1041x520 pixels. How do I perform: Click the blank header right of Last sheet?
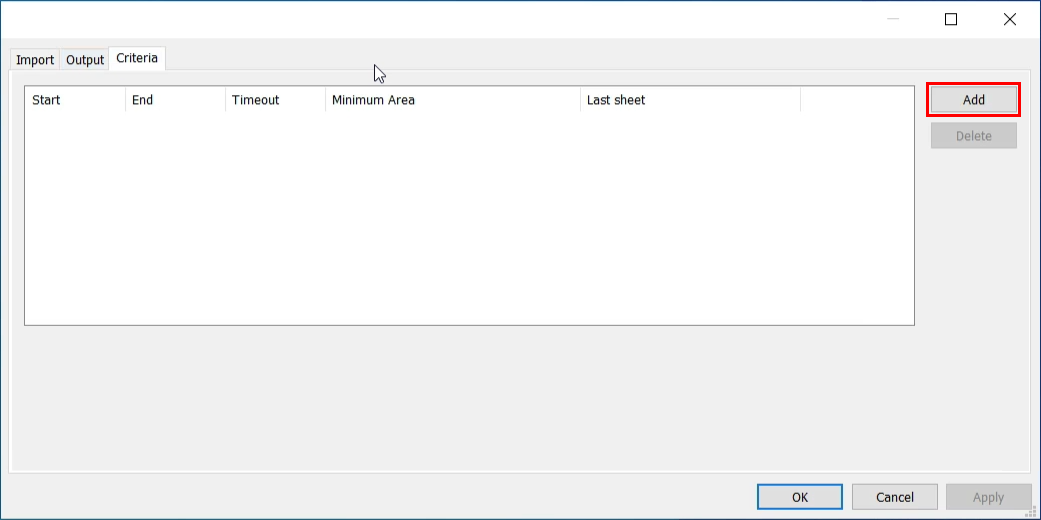pos(856,100)
